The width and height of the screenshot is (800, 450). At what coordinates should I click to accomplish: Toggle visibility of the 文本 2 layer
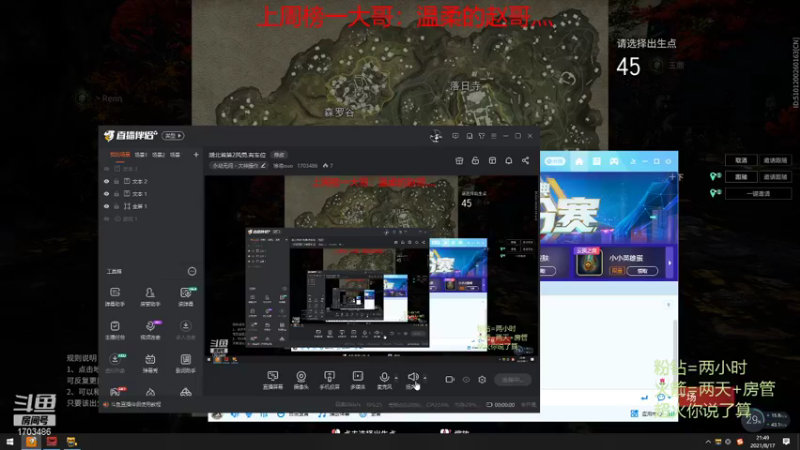click(x=106, y=181)
